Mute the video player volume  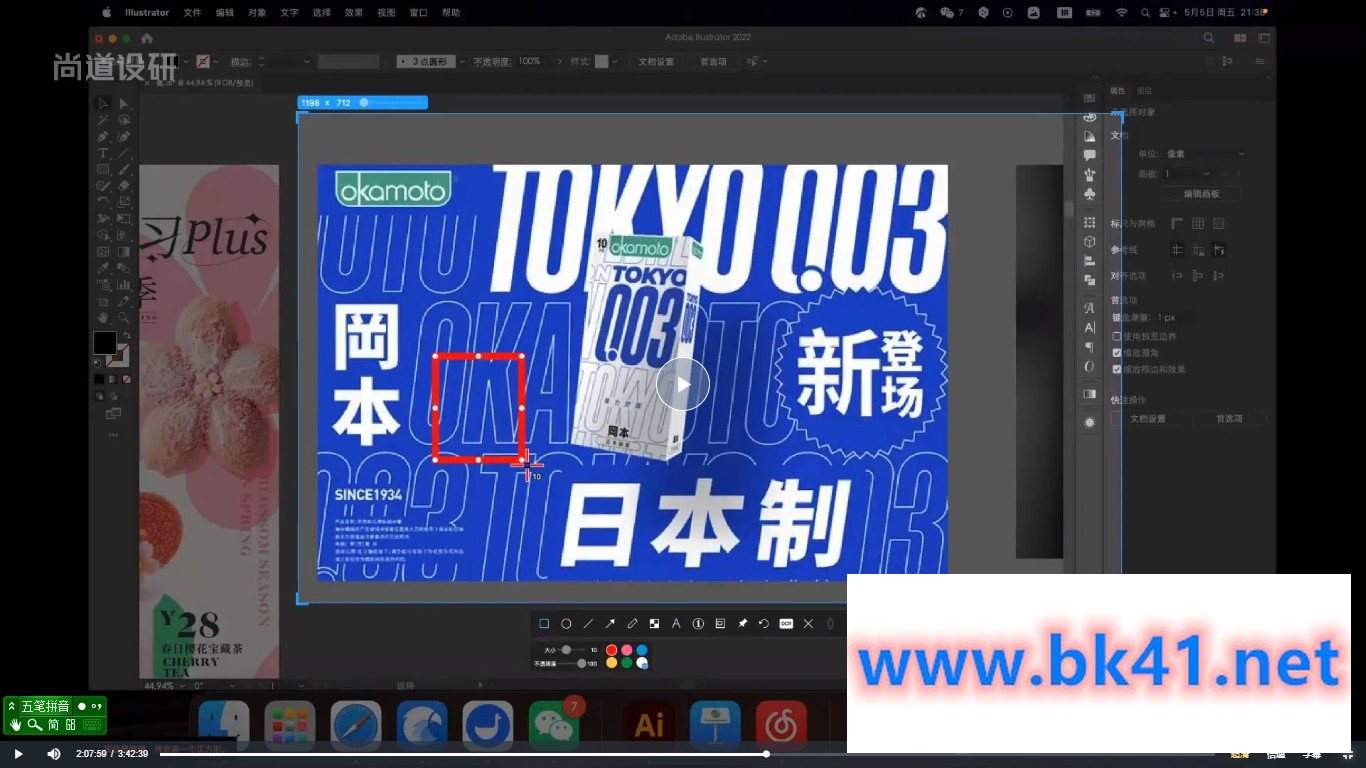[54, 754]
